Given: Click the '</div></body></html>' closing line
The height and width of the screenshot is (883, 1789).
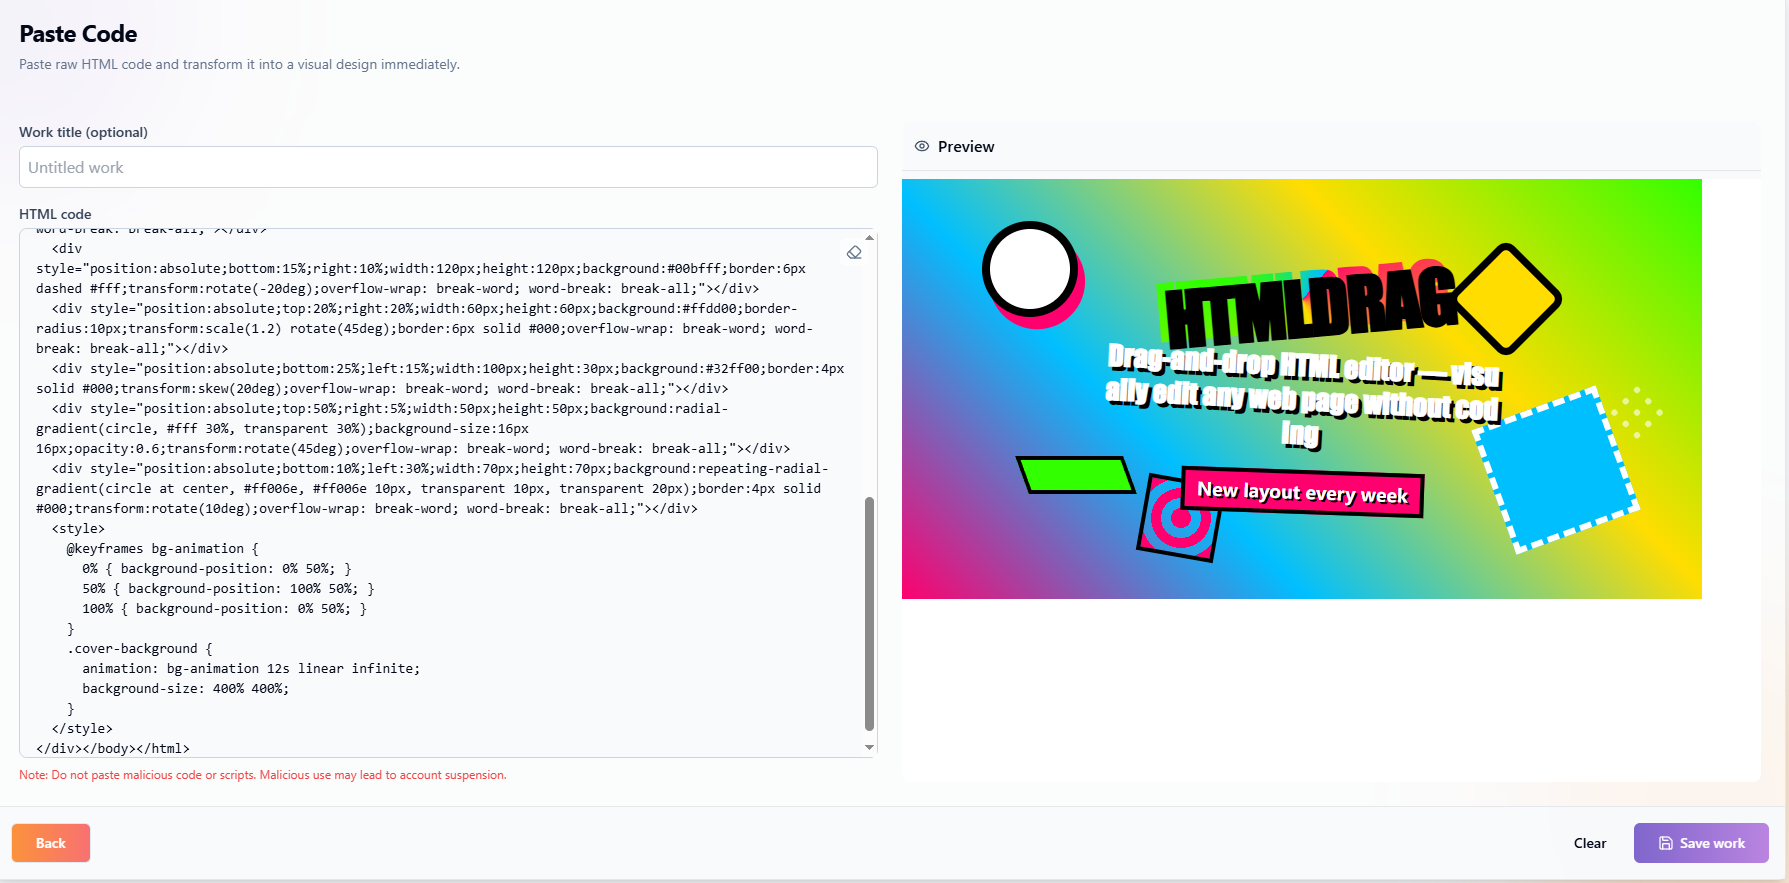Looking at the screenshot, I should 113,748.
